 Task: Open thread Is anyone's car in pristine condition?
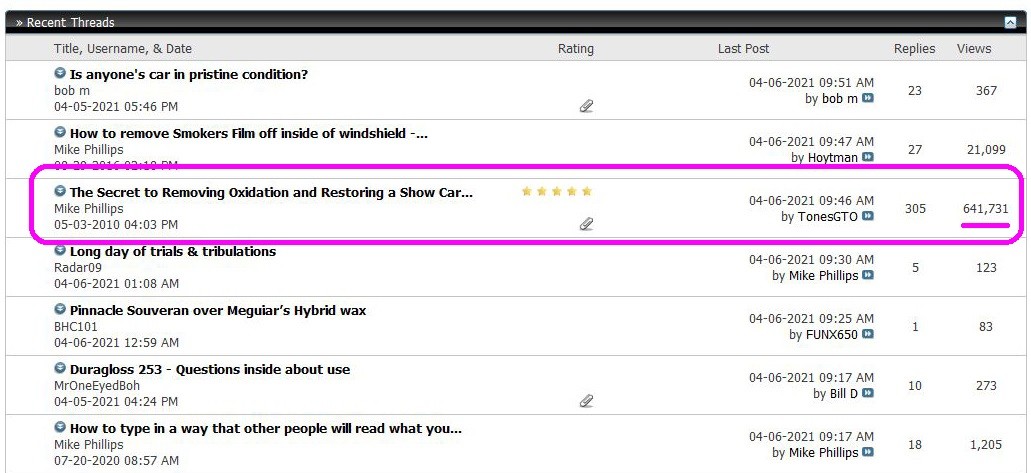pyautogui.click(x=189, y=74)
